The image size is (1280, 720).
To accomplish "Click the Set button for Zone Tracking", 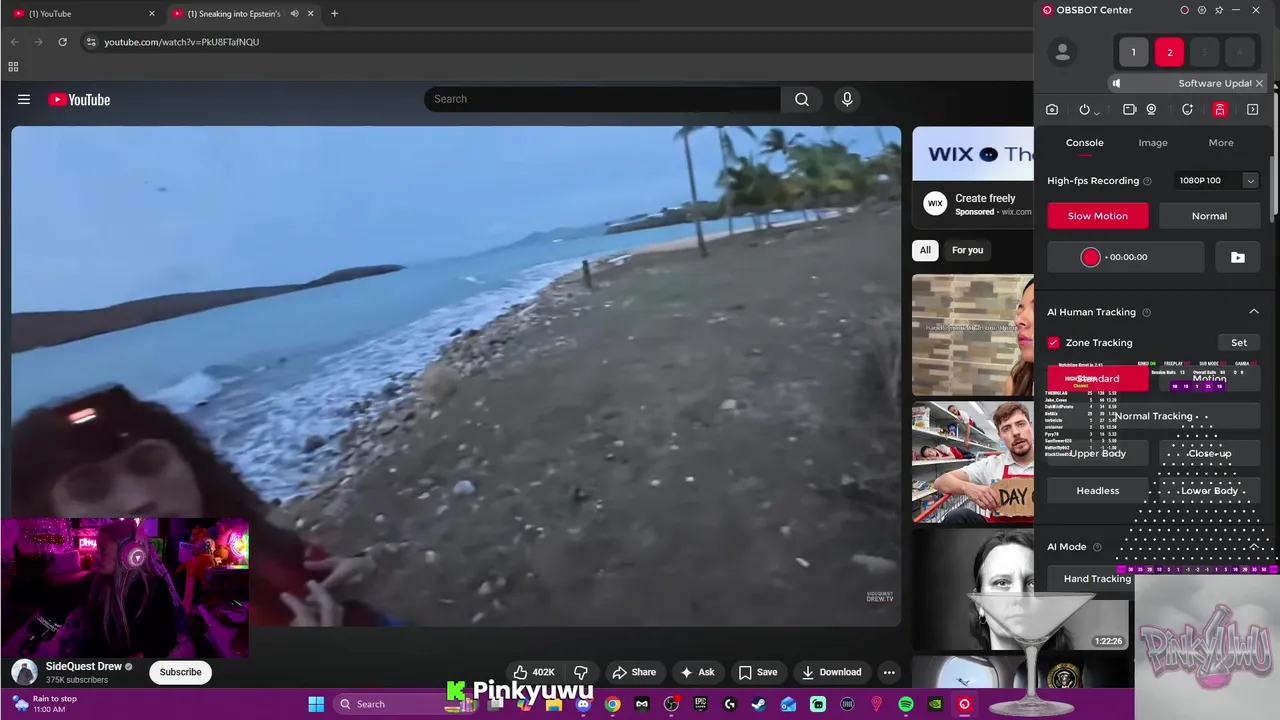I will click(x=1239, y=343).
